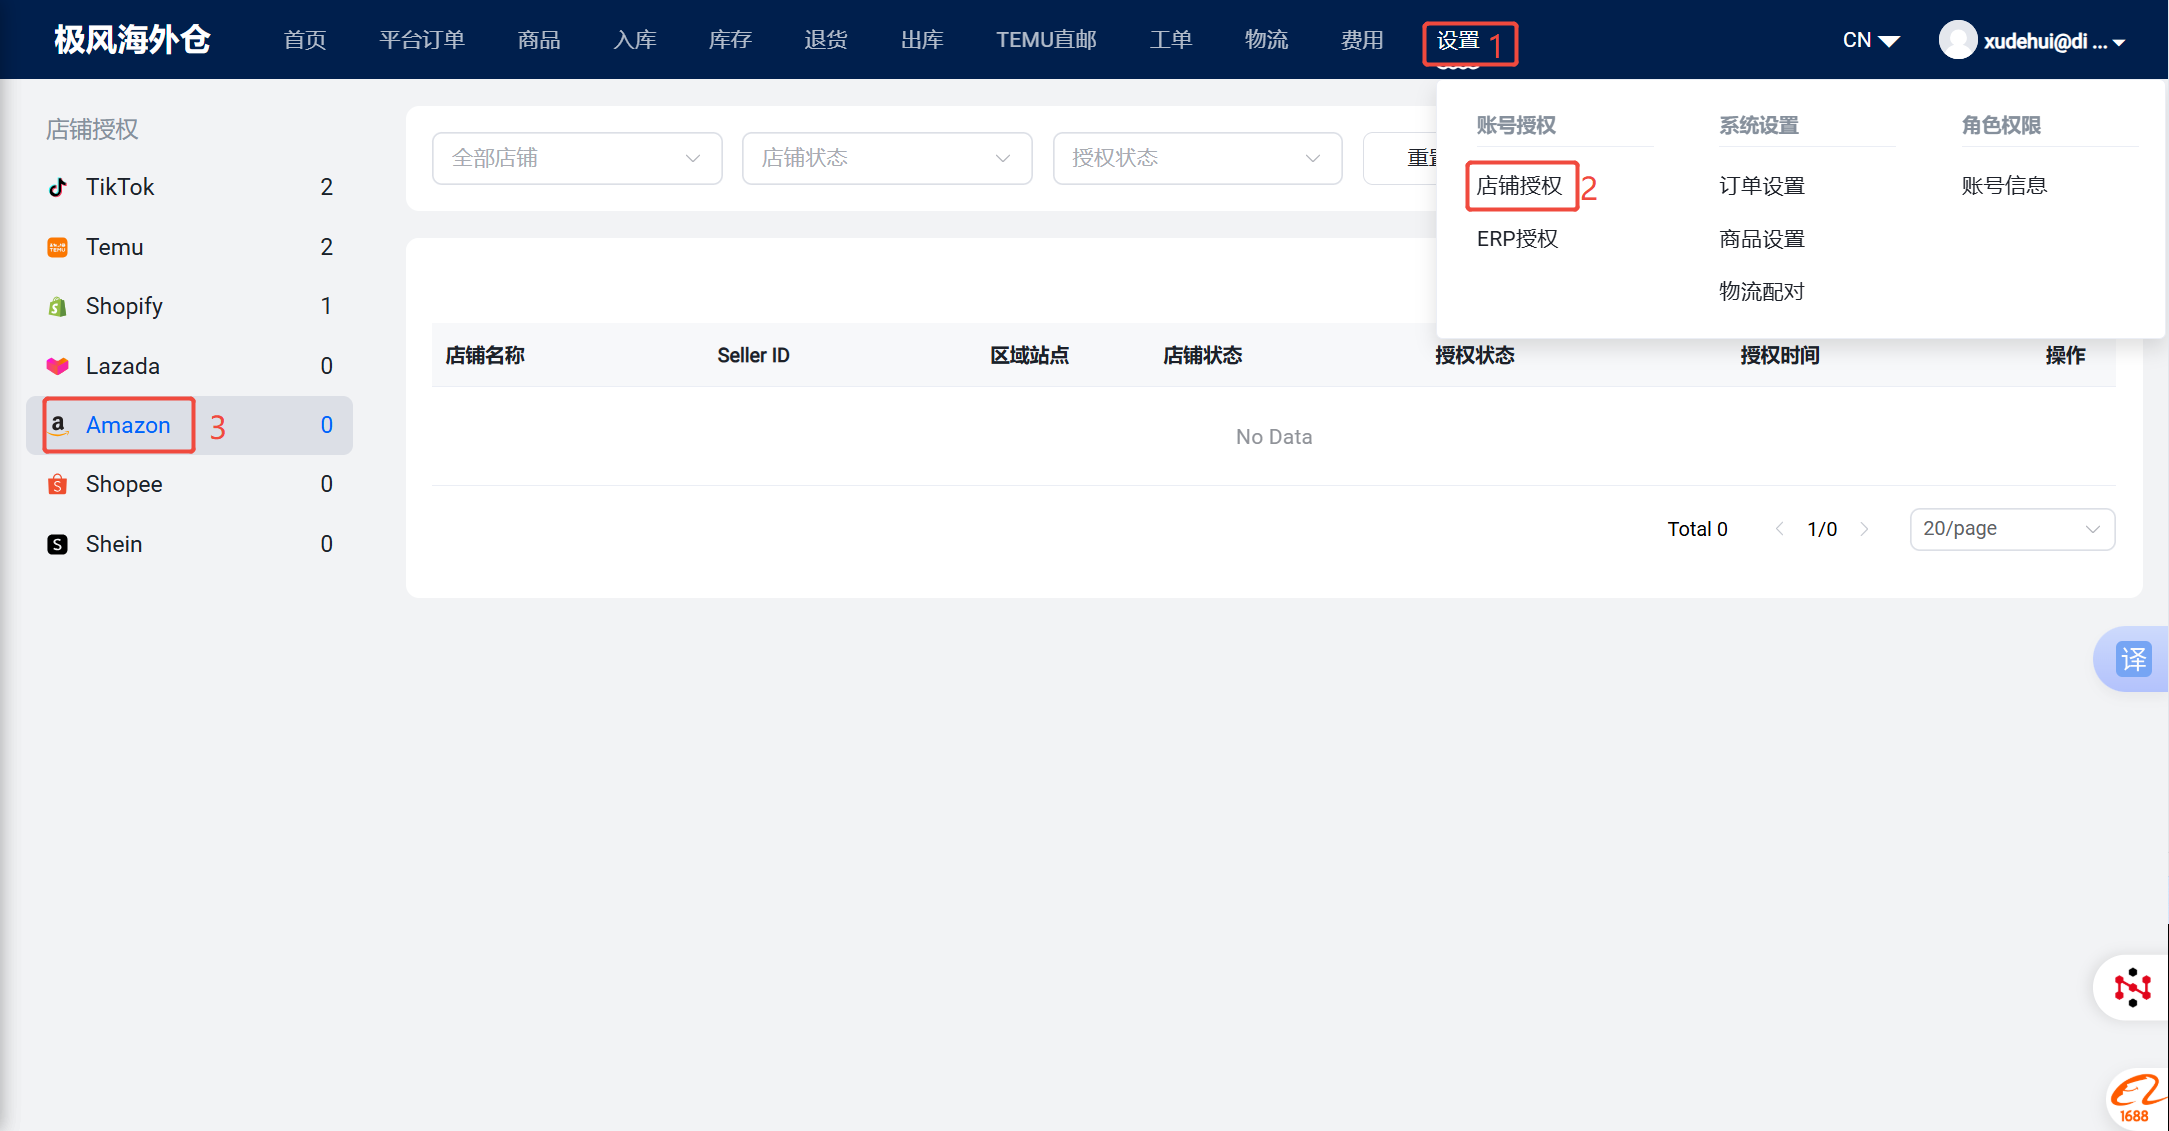The width and height of the screenshot is (2169, 1131).
Task: Select 店铺授权 in the settings dropdown
Action: coord(1519,186)
